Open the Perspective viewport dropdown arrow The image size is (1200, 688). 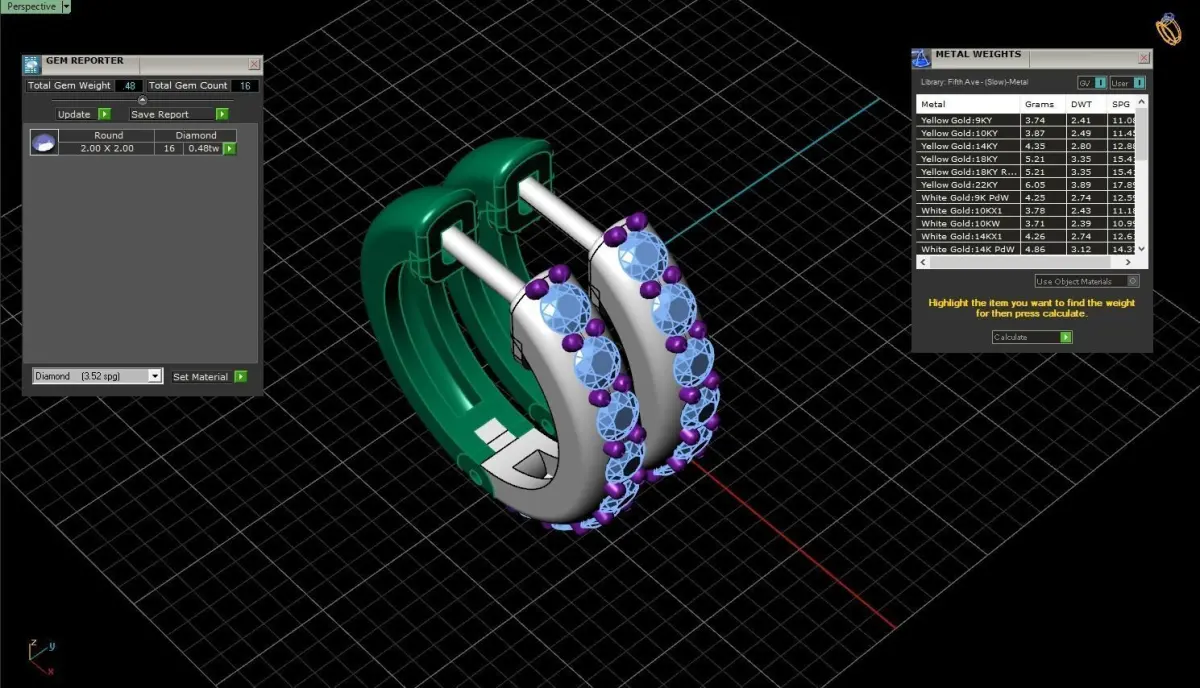pyautogui.click(x=66, y=6)
